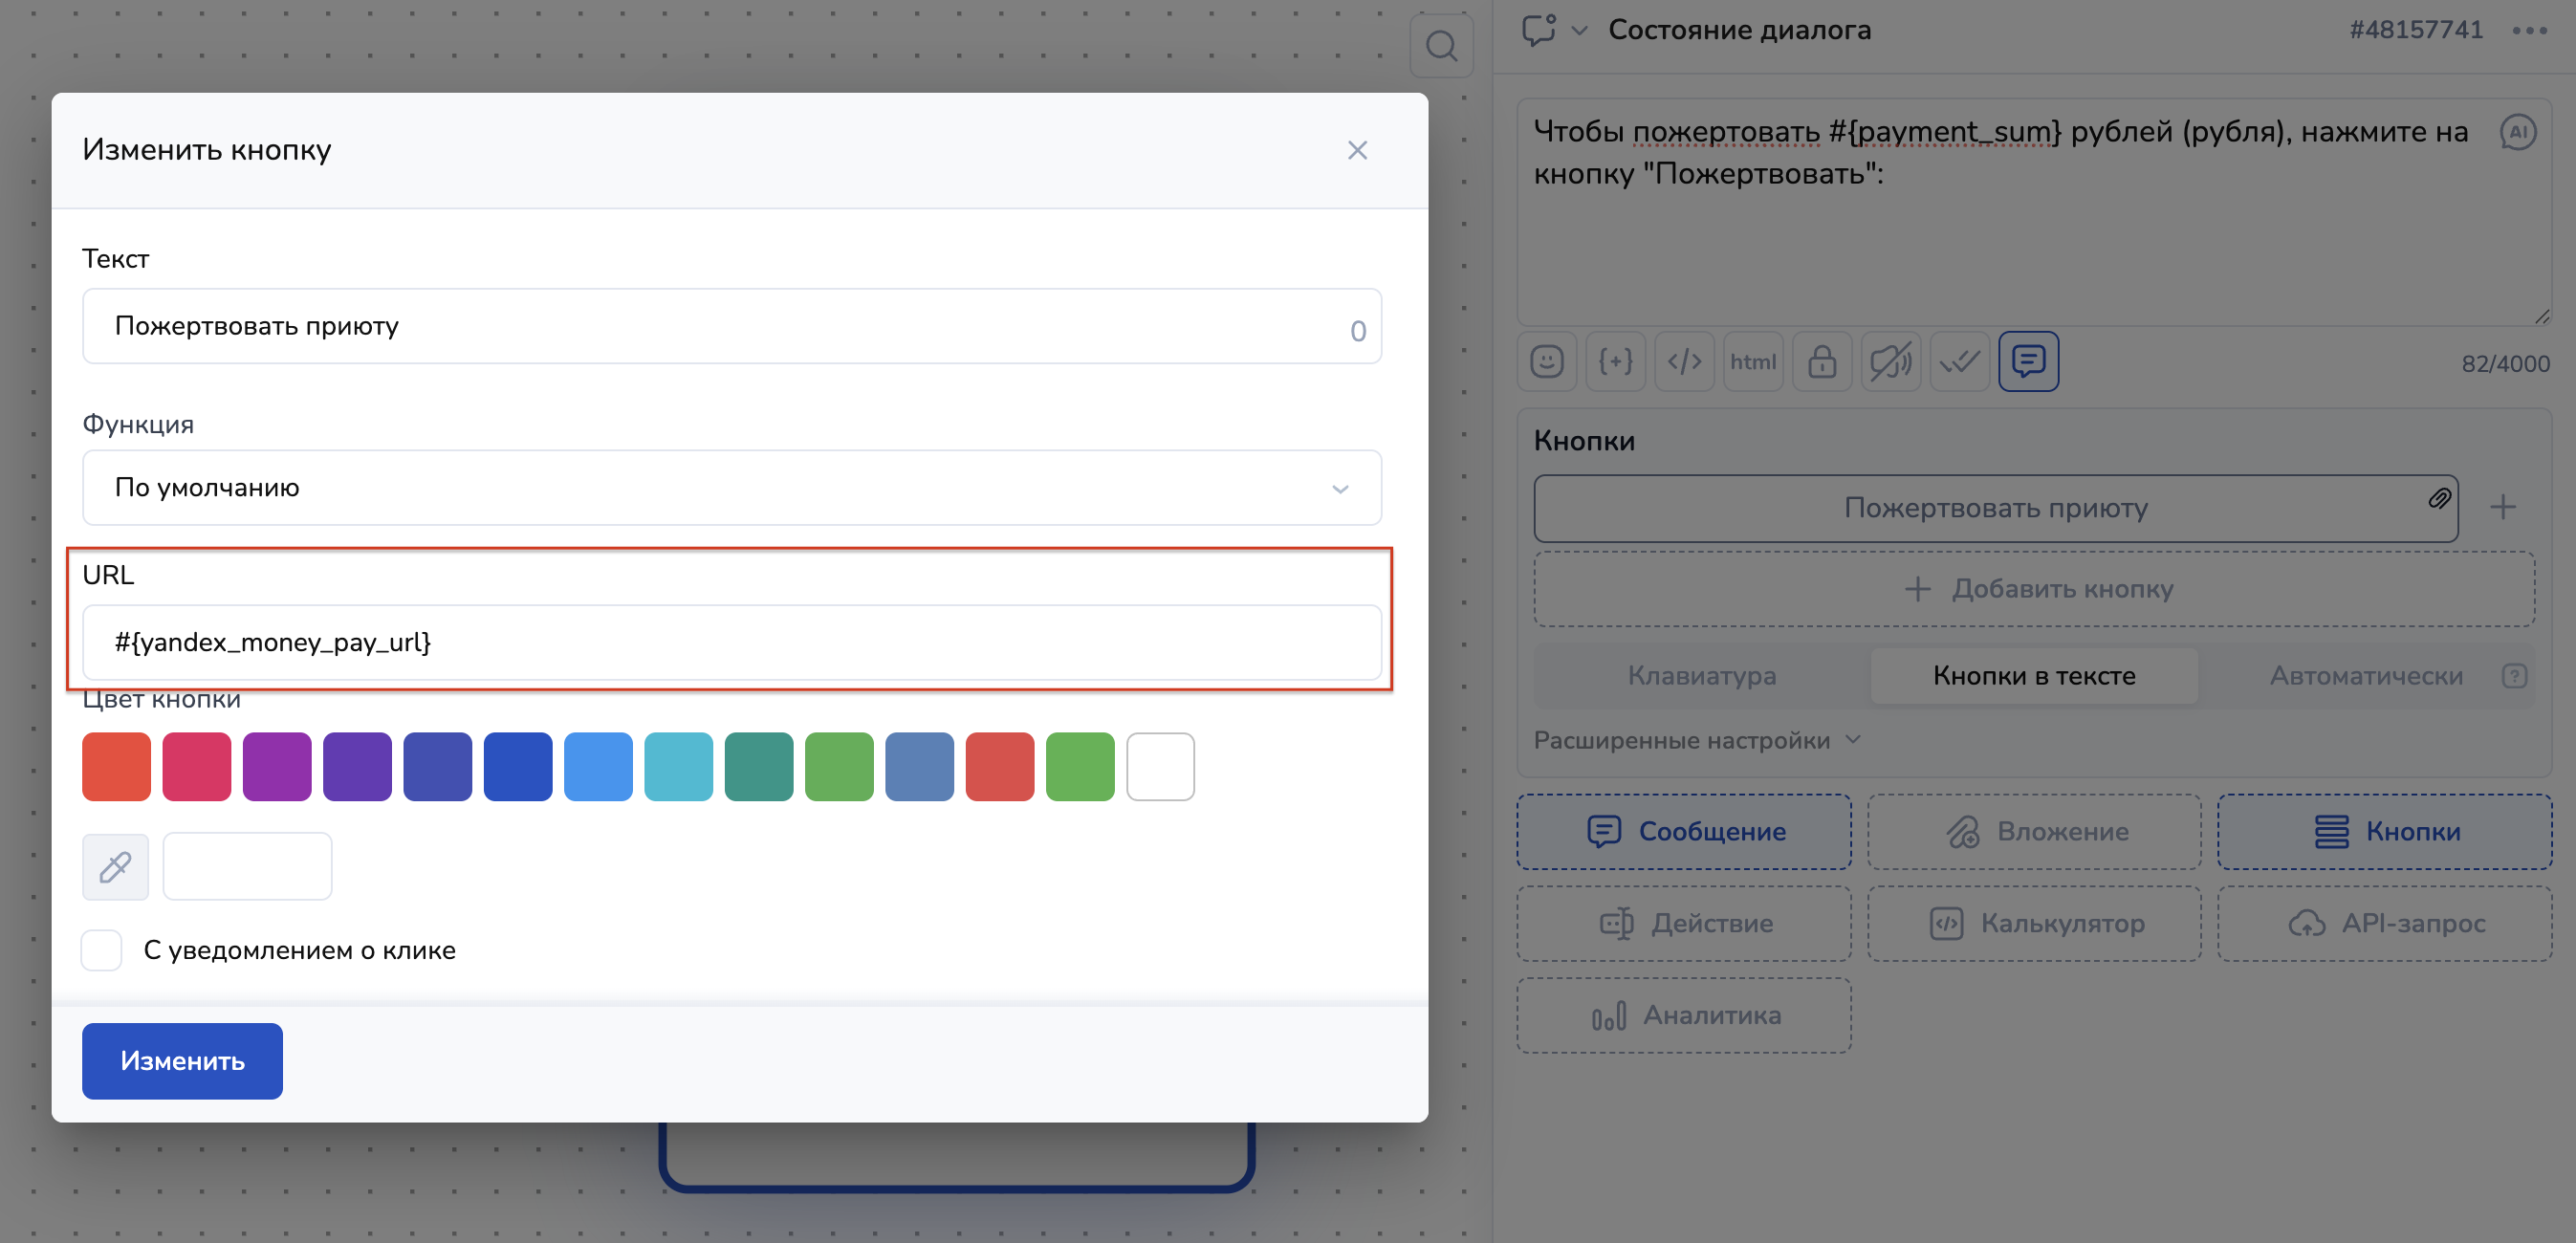This screenshot has height=1243, width=2576.
Task: Click the code brackets toolbar icon
Action: coord(1684,361)
